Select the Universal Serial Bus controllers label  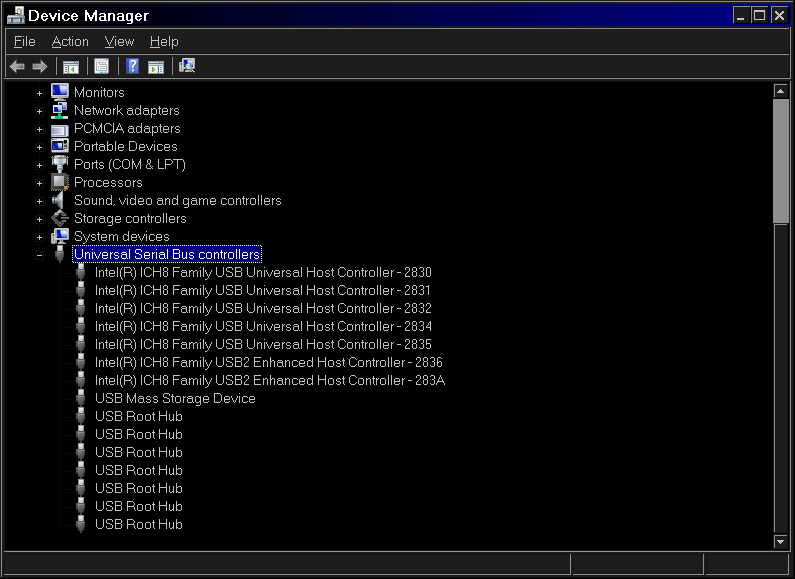tap(167, 254)
